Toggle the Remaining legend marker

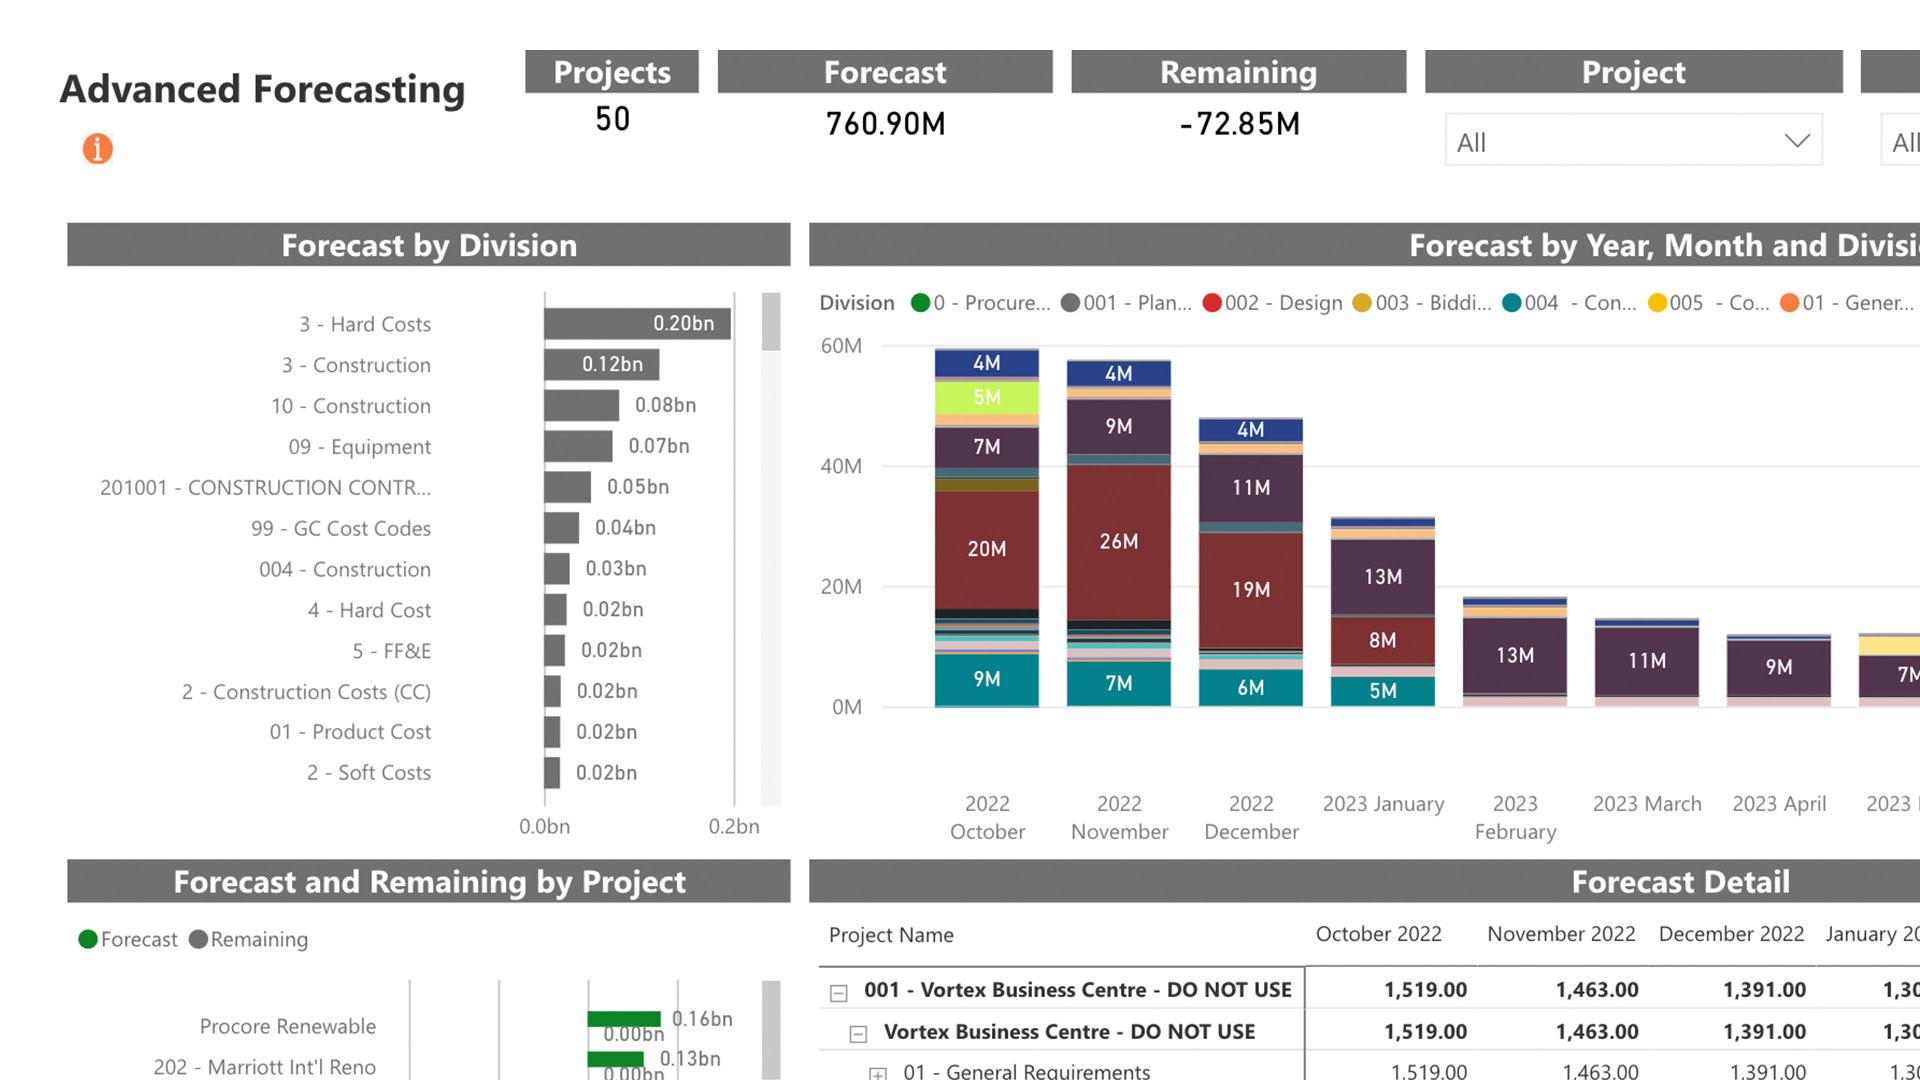[199, 939]
